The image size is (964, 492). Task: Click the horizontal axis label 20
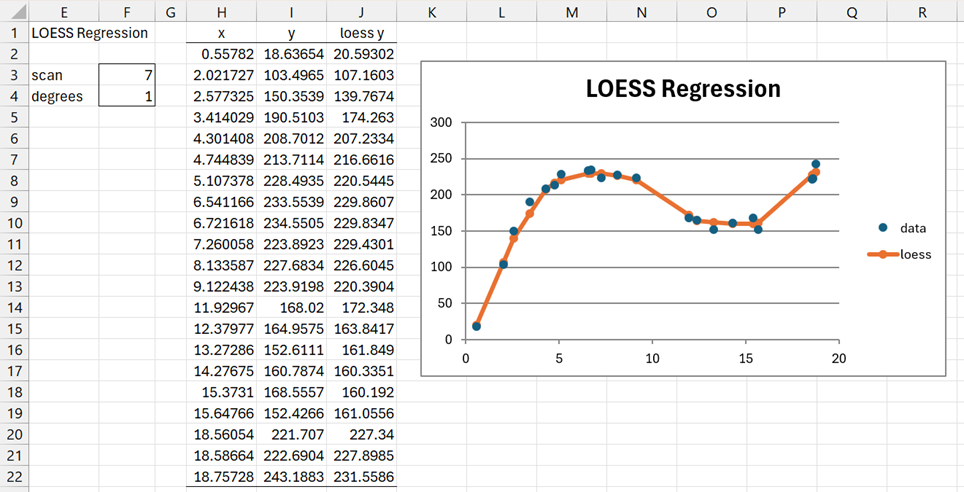(839, 357)
